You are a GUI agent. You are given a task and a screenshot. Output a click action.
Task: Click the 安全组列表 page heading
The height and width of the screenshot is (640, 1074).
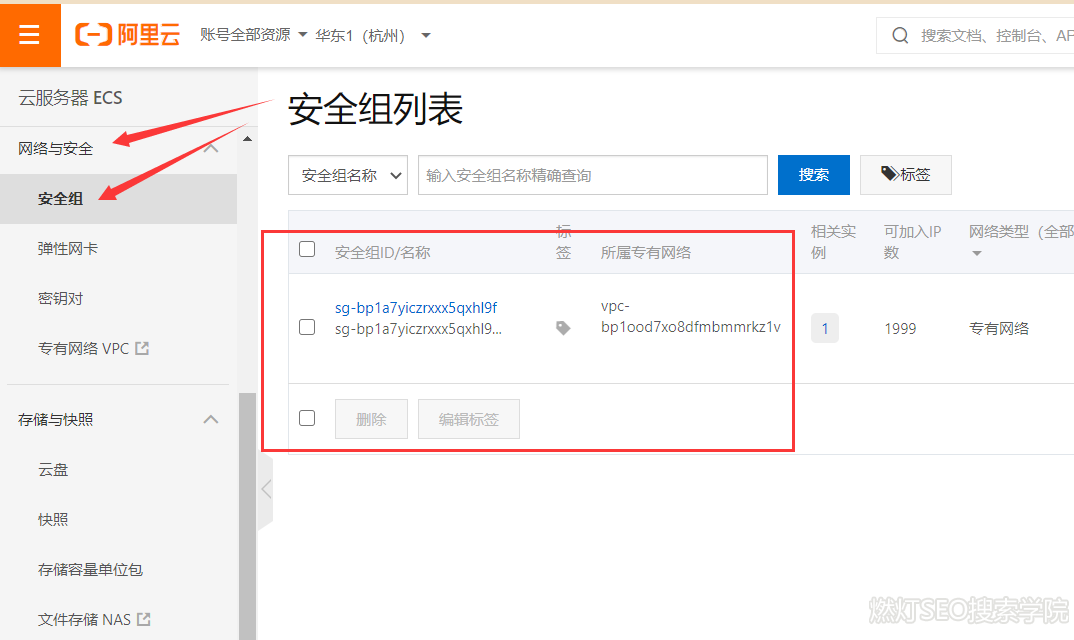click(x=375, y=110)
